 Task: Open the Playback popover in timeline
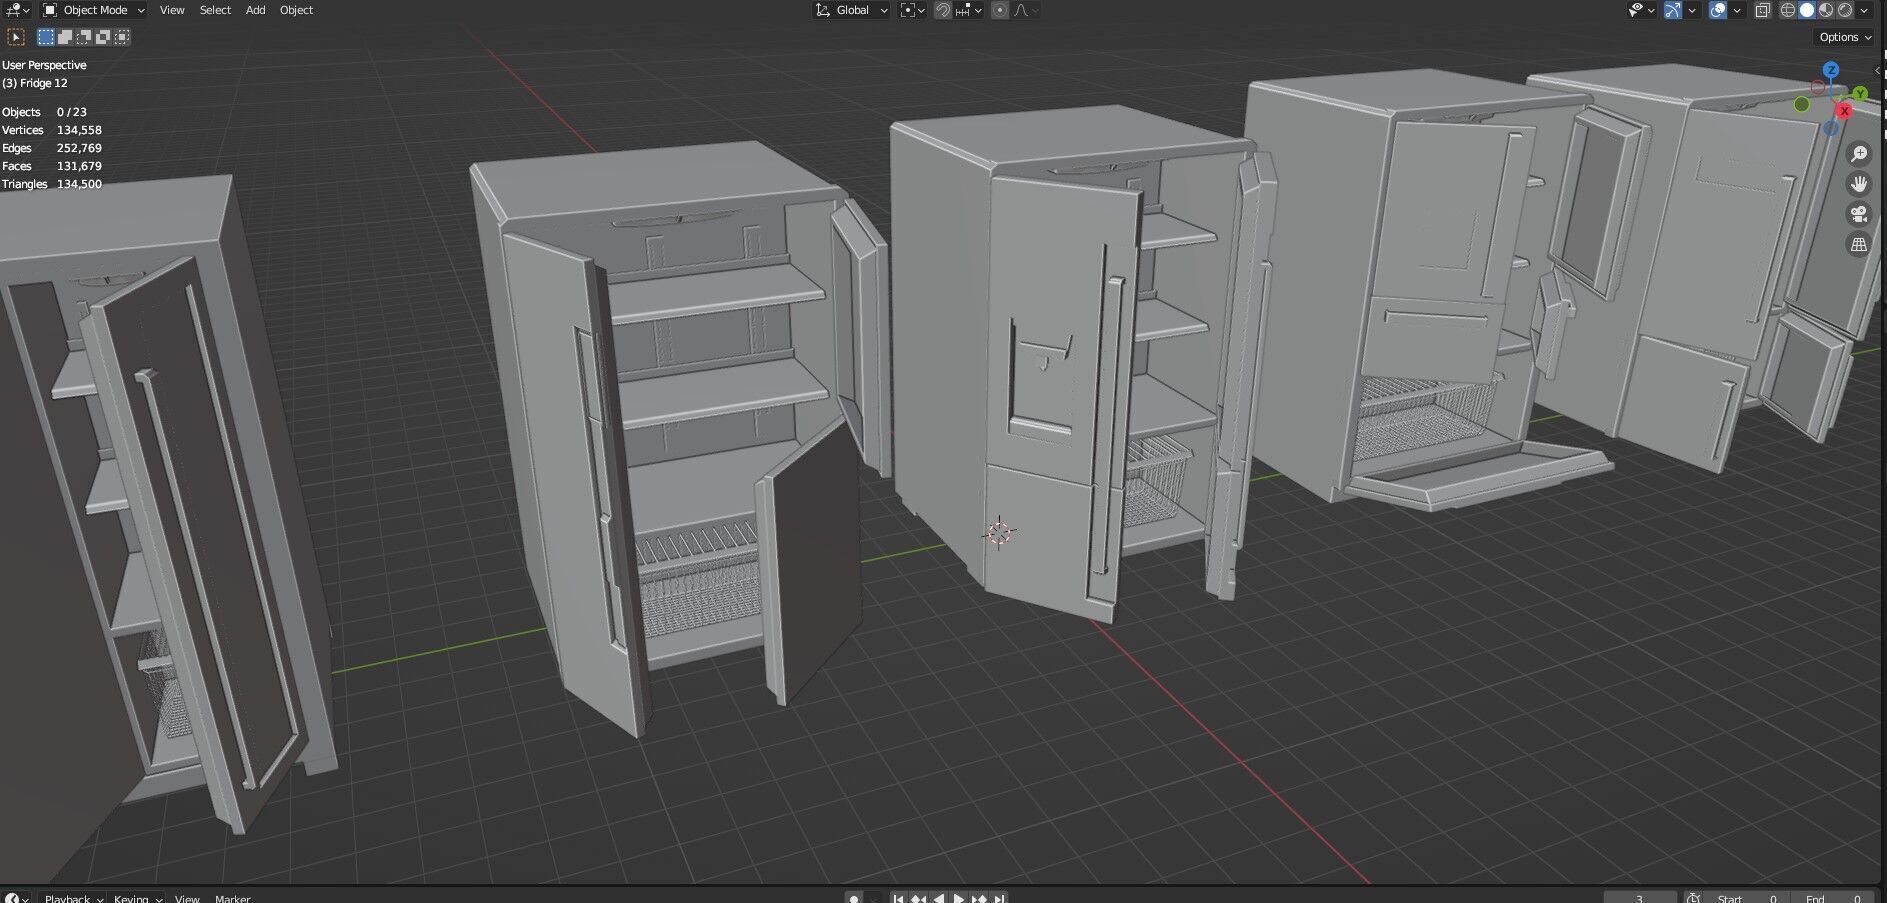point(73,898)
